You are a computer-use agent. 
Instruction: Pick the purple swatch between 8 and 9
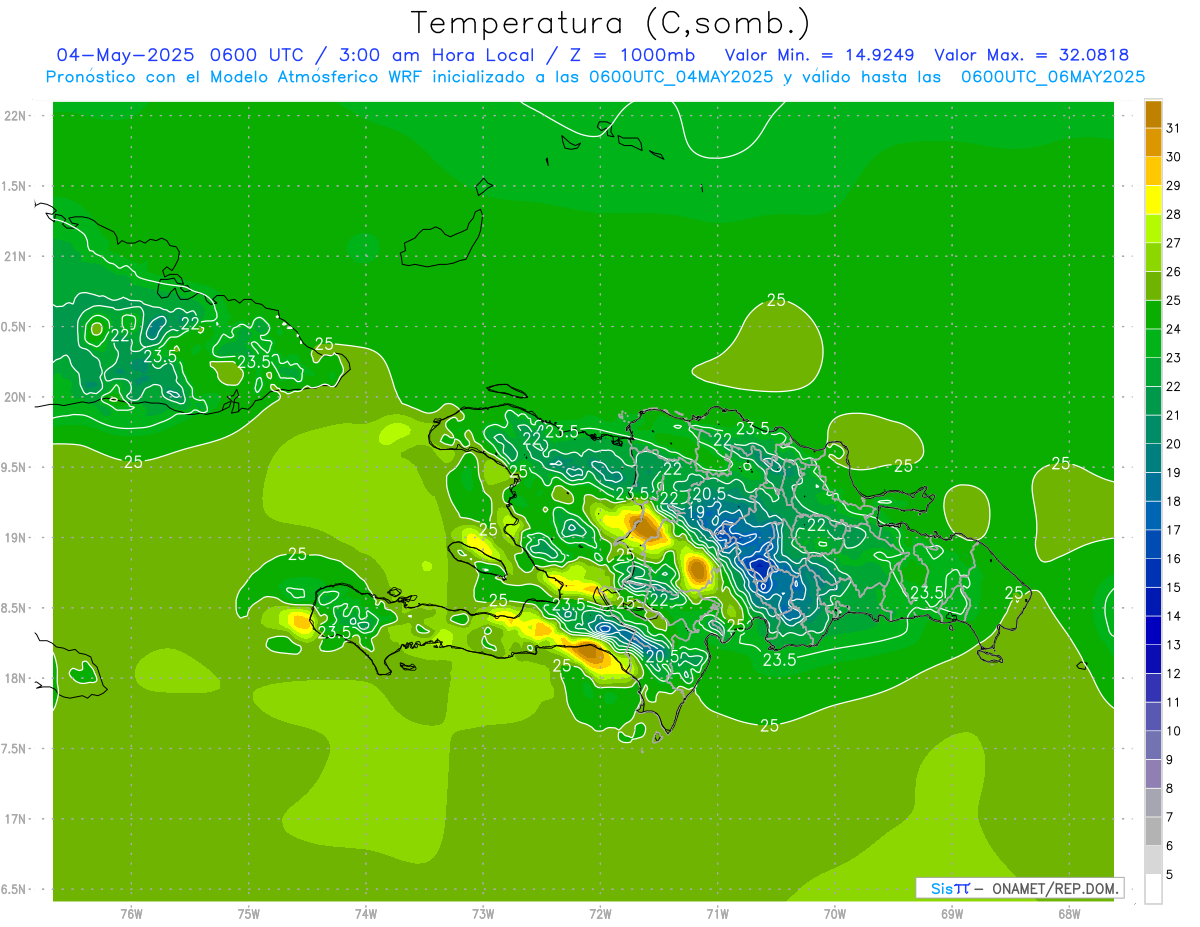tap(1153, 774)
